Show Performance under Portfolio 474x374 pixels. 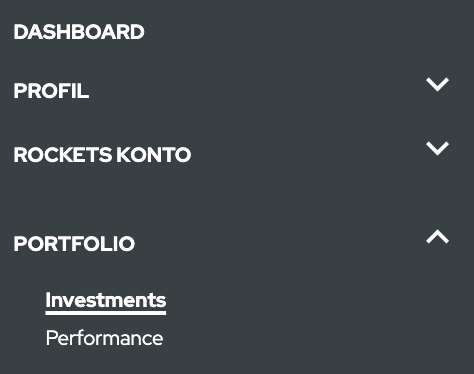104,338
